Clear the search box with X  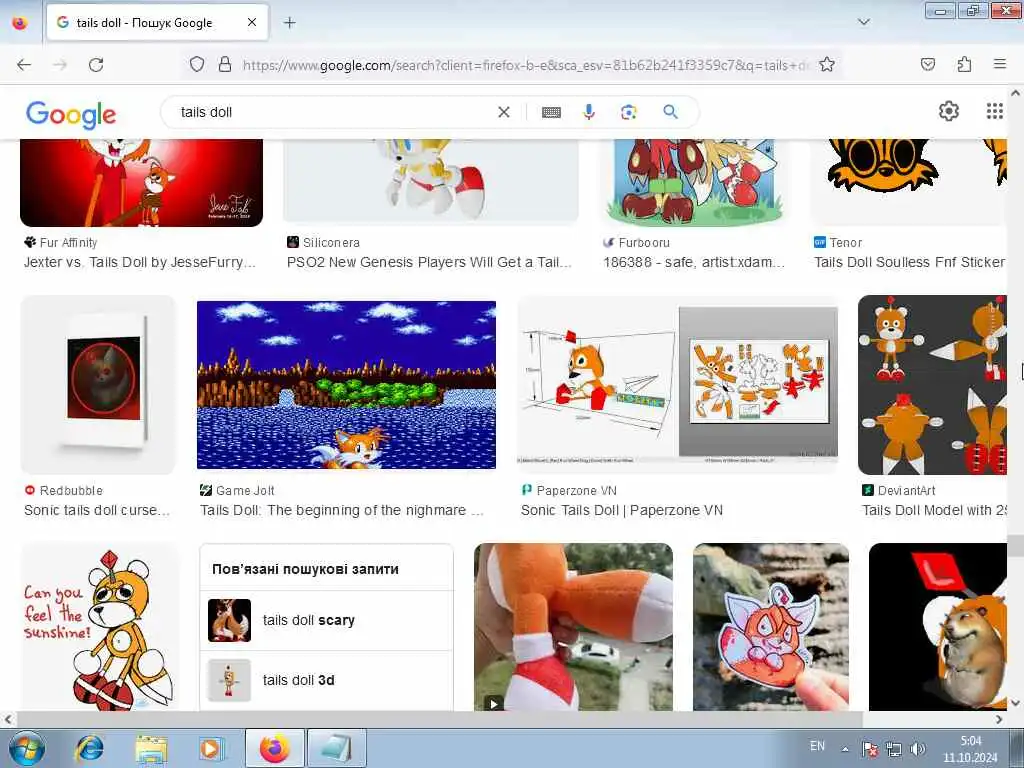(x=504, y=112)
